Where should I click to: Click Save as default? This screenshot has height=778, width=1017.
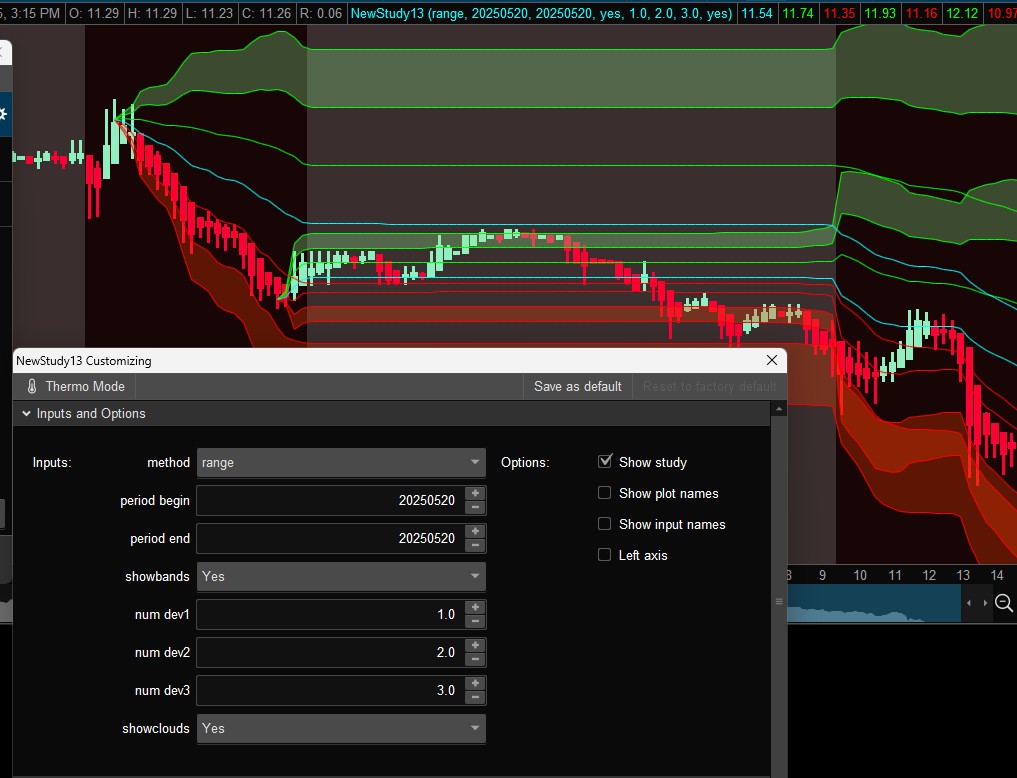(x=577, y=386)
